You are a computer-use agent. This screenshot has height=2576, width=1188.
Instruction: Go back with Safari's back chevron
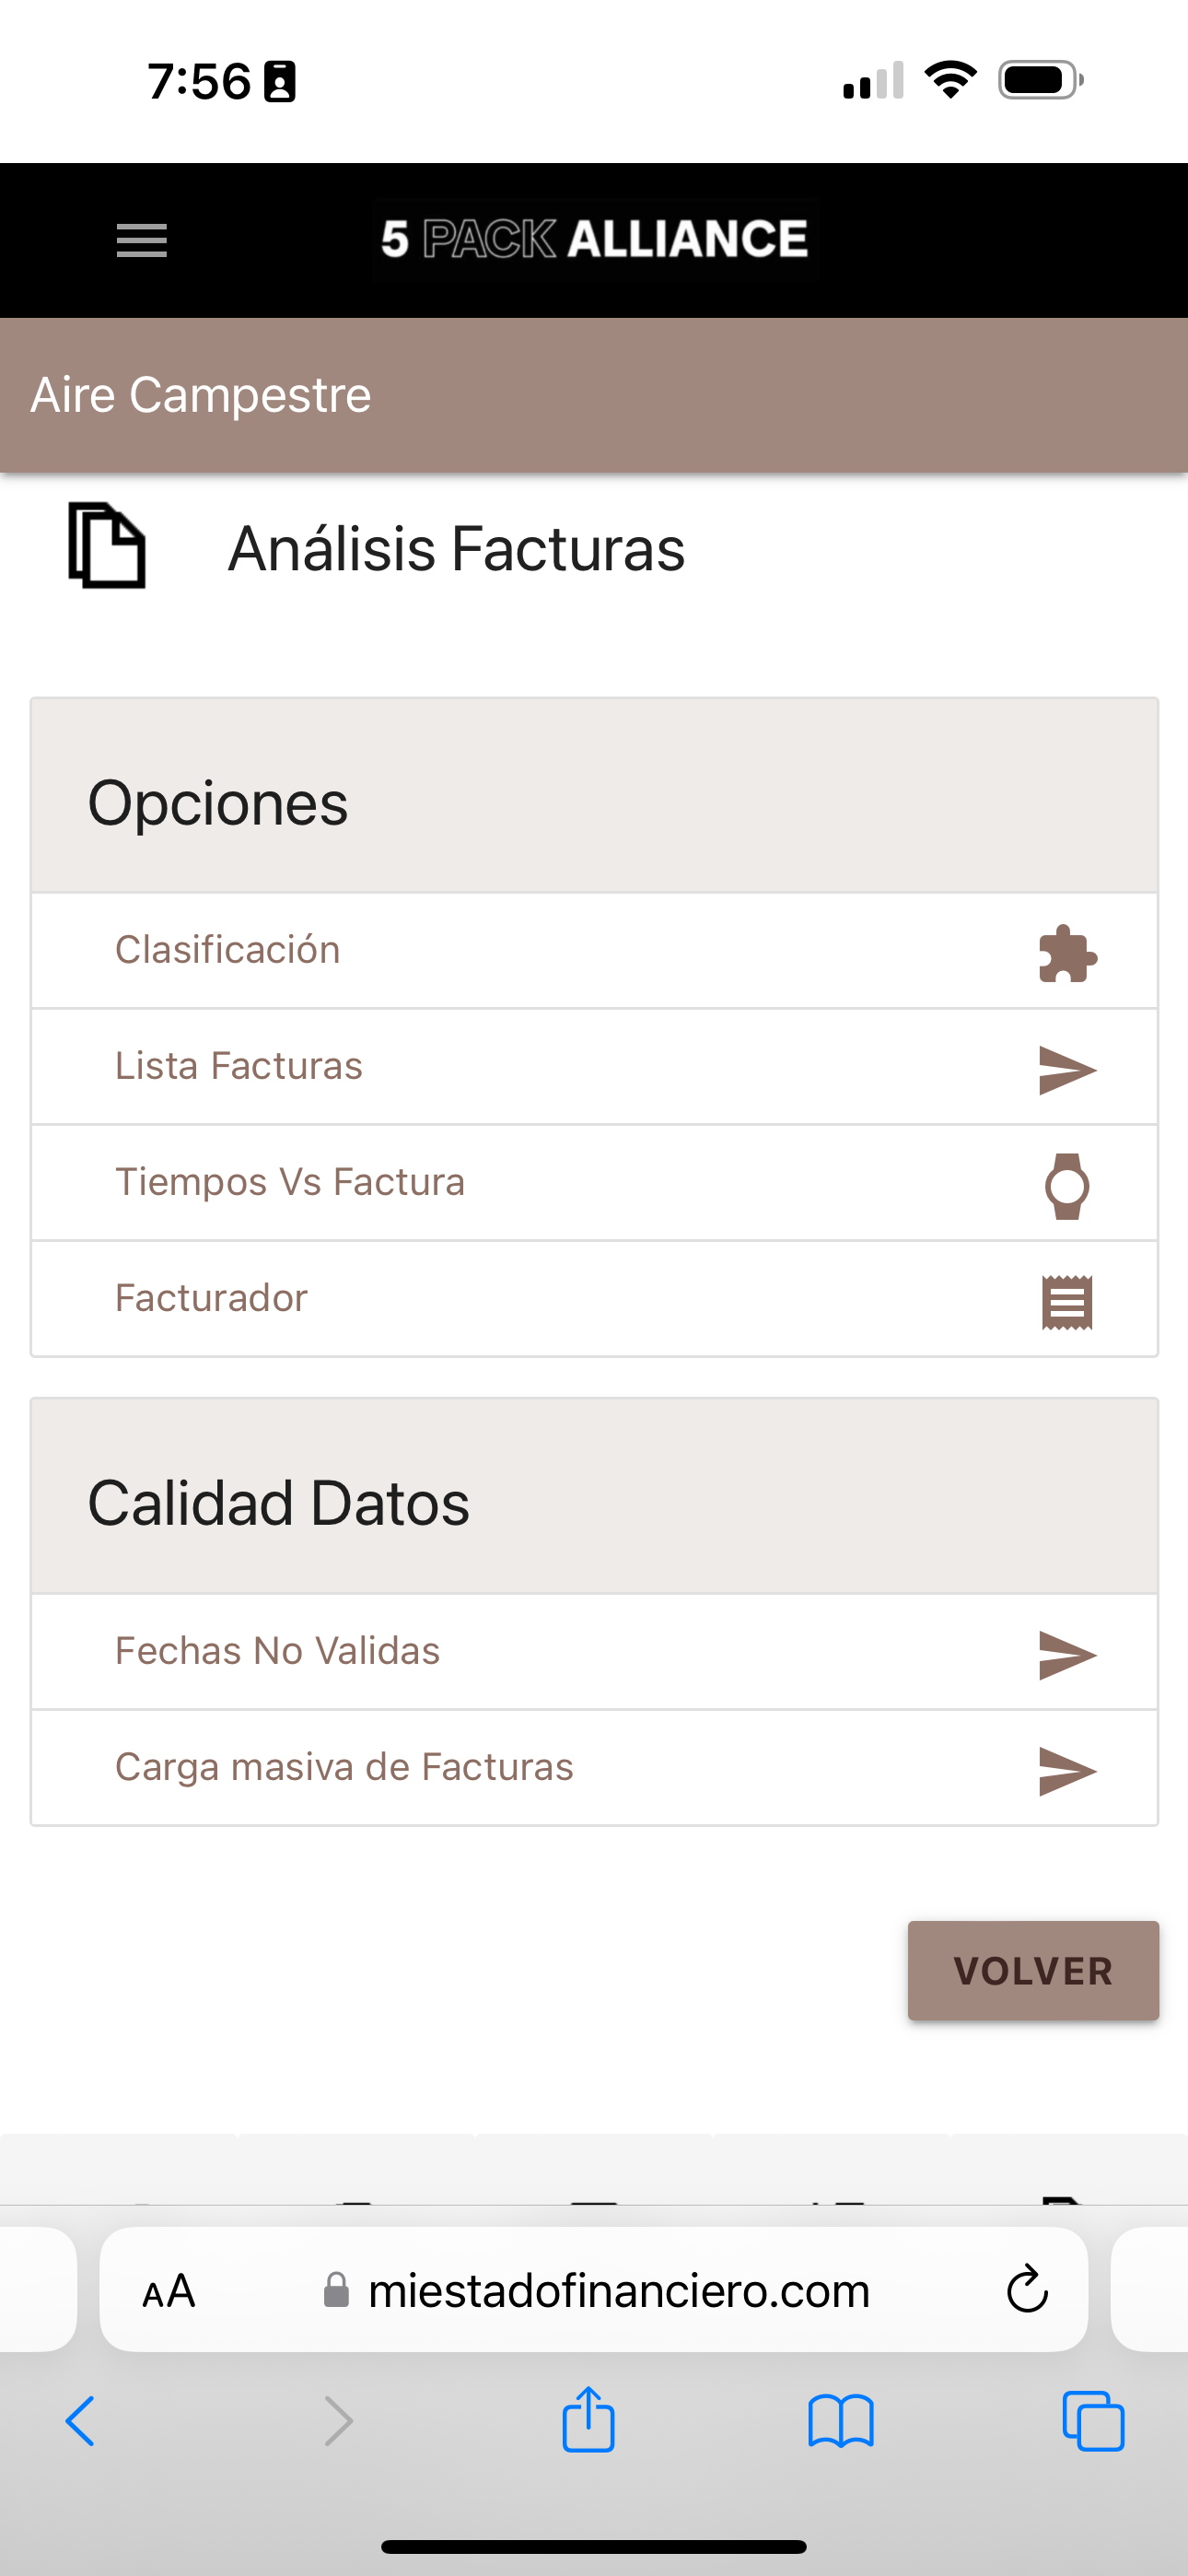tap(80, 2420)
